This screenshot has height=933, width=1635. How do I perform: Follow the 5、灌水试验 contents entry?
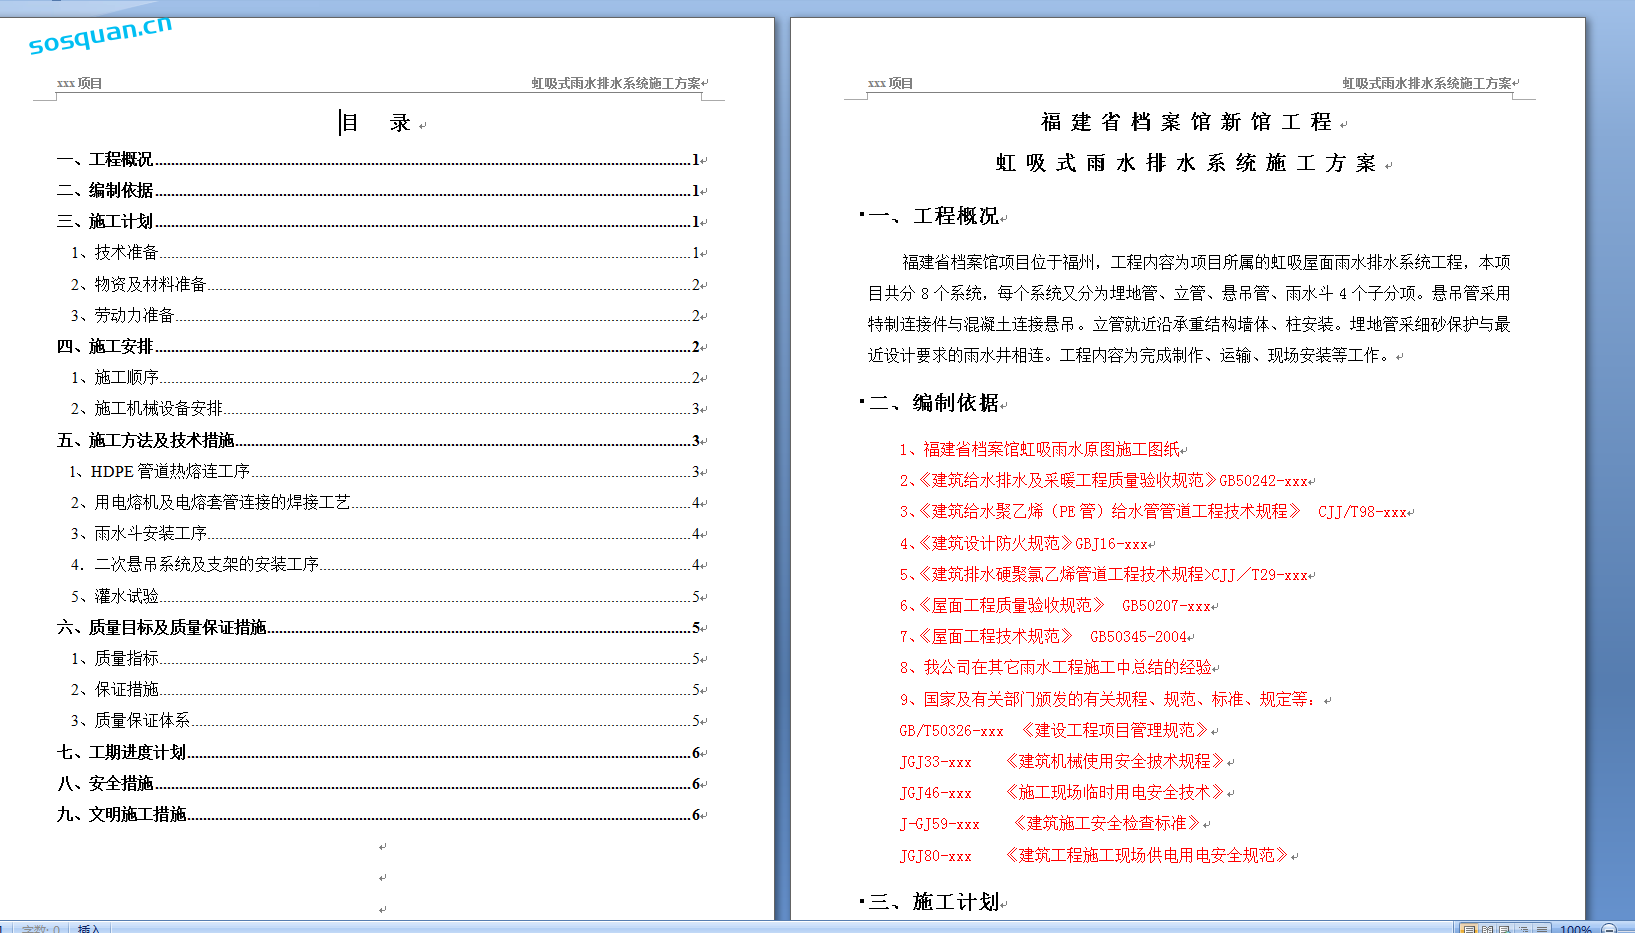pyautogui.click(x=115, y=596)
